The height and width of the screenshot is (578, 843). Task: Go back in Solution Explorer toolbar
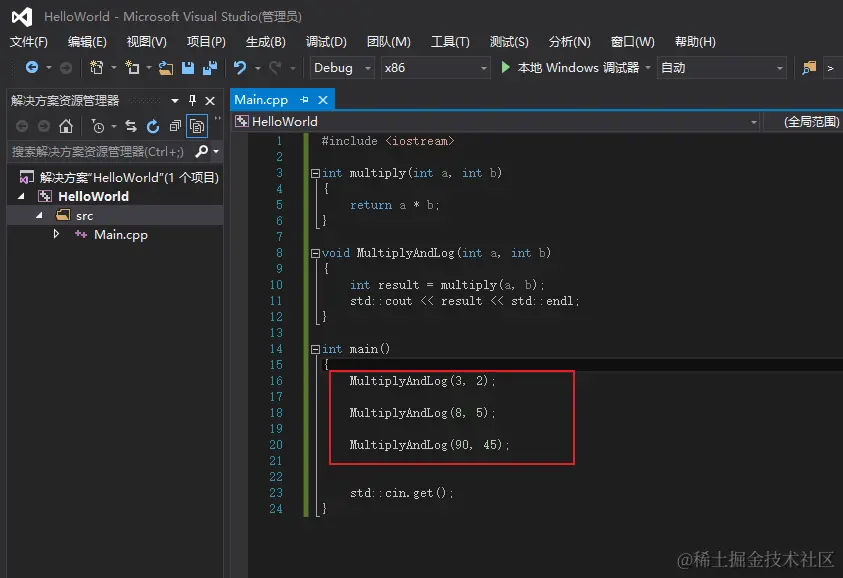[x=22, y=126]
